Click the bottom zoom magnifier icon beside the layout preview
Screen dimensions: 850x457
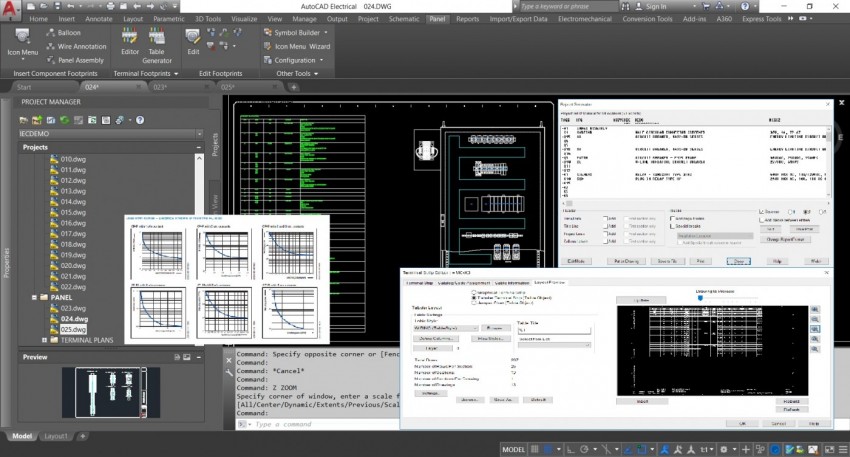pyautogui.click(x=815, y=349)
